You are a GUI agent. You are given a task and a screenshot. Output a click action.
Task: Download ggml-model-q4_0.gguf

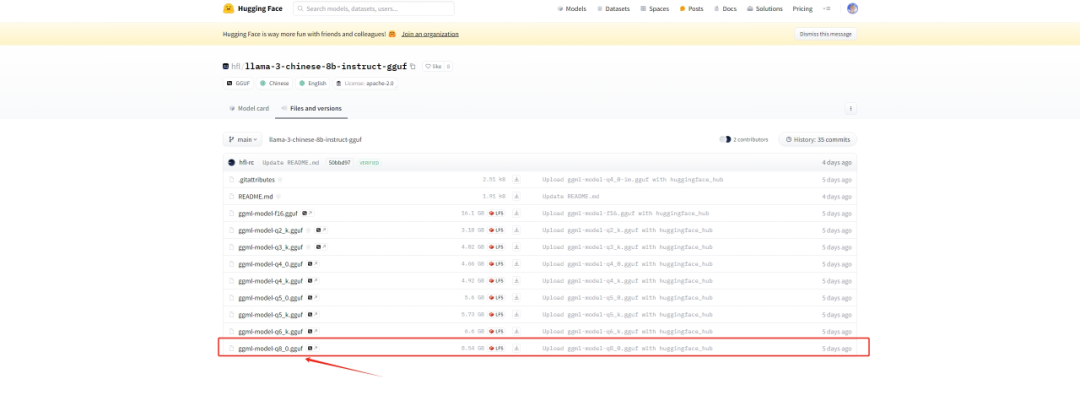click(517, 264)
